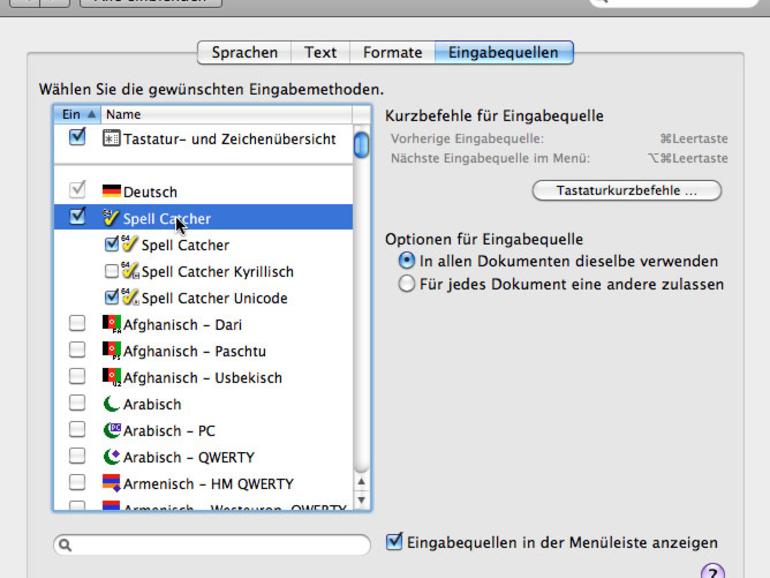Click the German flag icon beside Deutsch
The image size is (770, 578).
click(x=111, y=191)
